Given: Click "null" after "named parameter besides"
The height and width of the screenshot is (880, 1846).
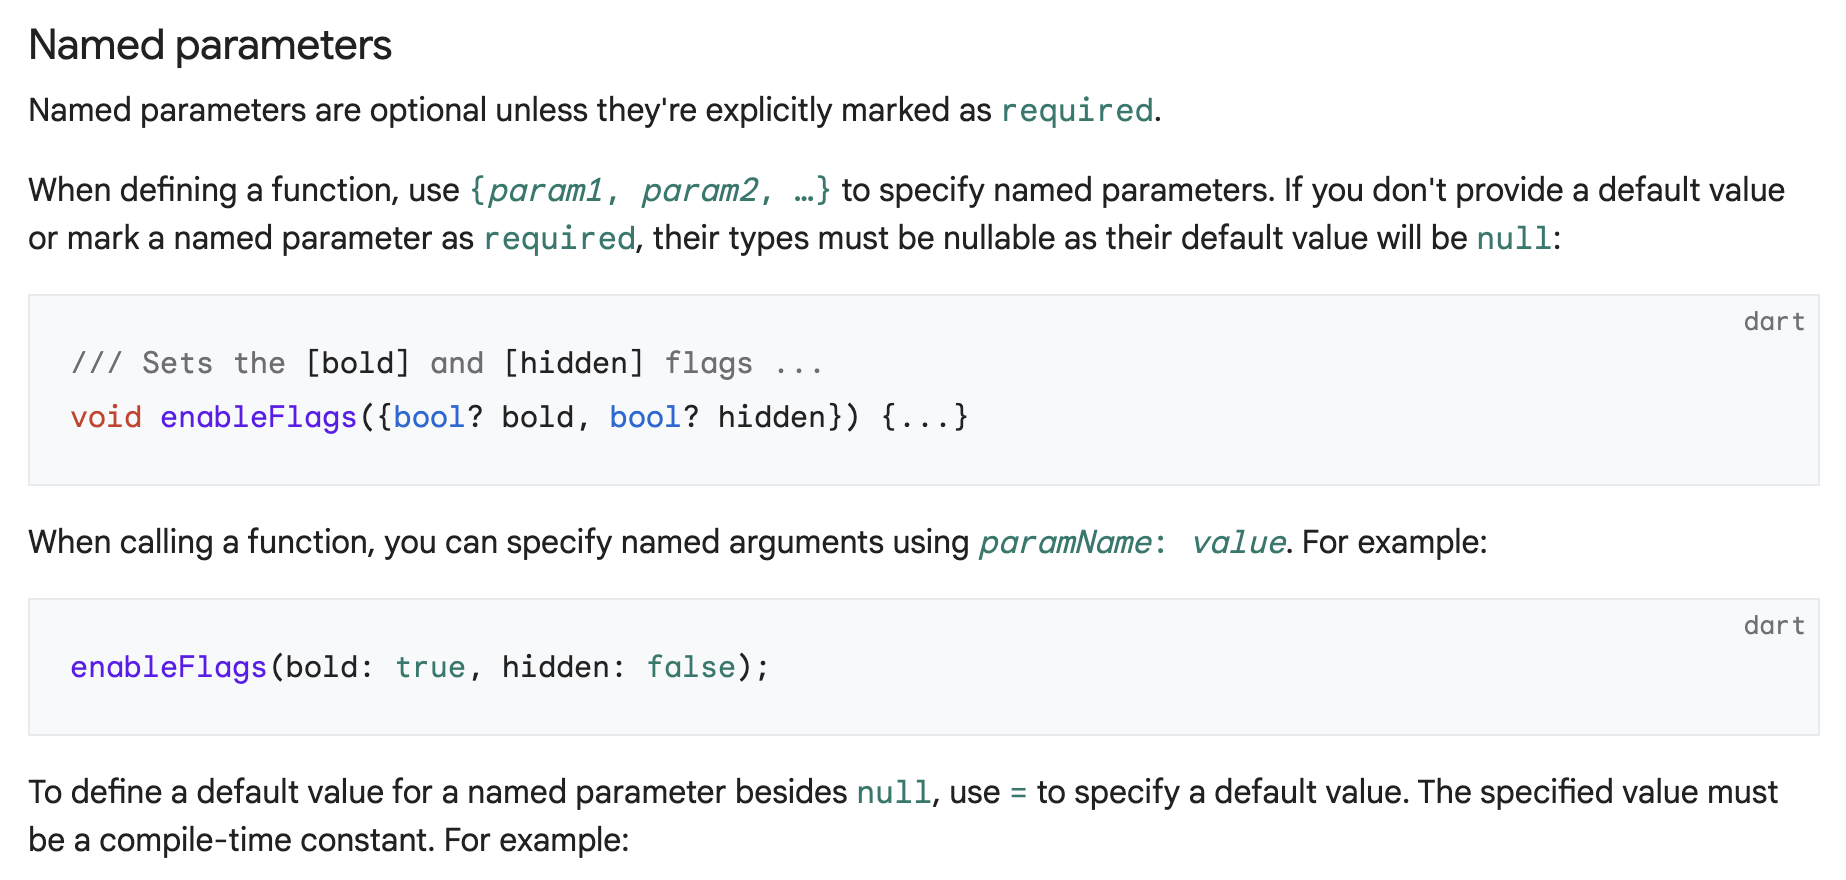Looking at the screenshot, I should pos(894,793).
